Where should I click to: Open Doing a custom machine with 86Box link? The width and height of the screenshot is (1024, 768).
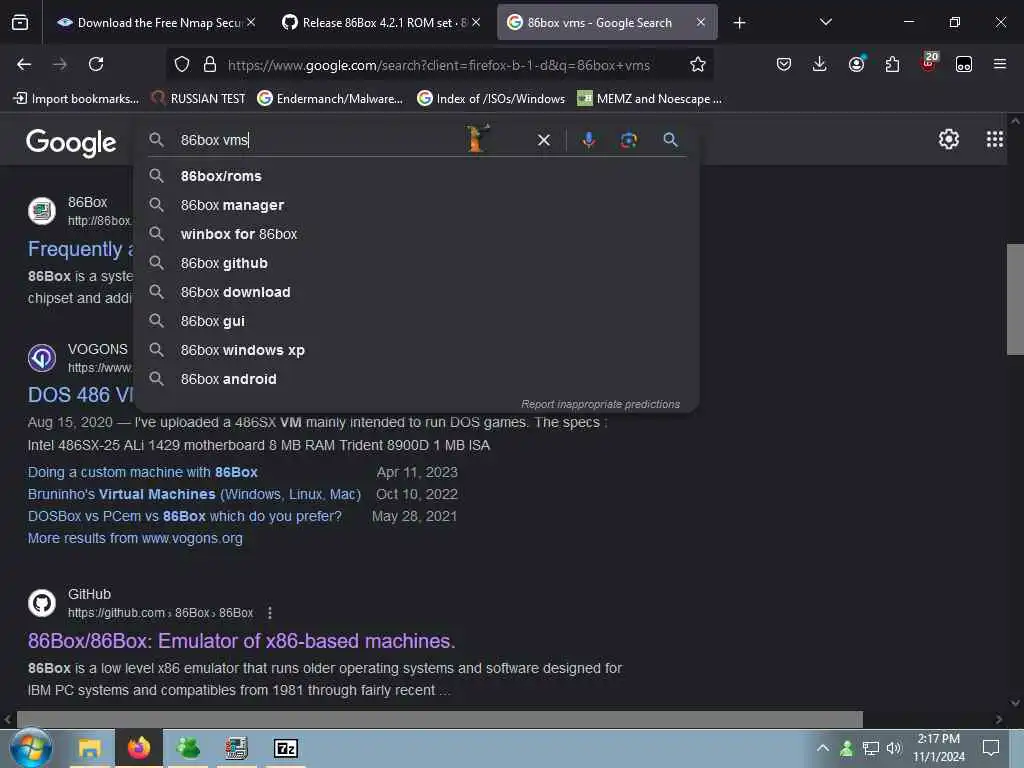142,472
